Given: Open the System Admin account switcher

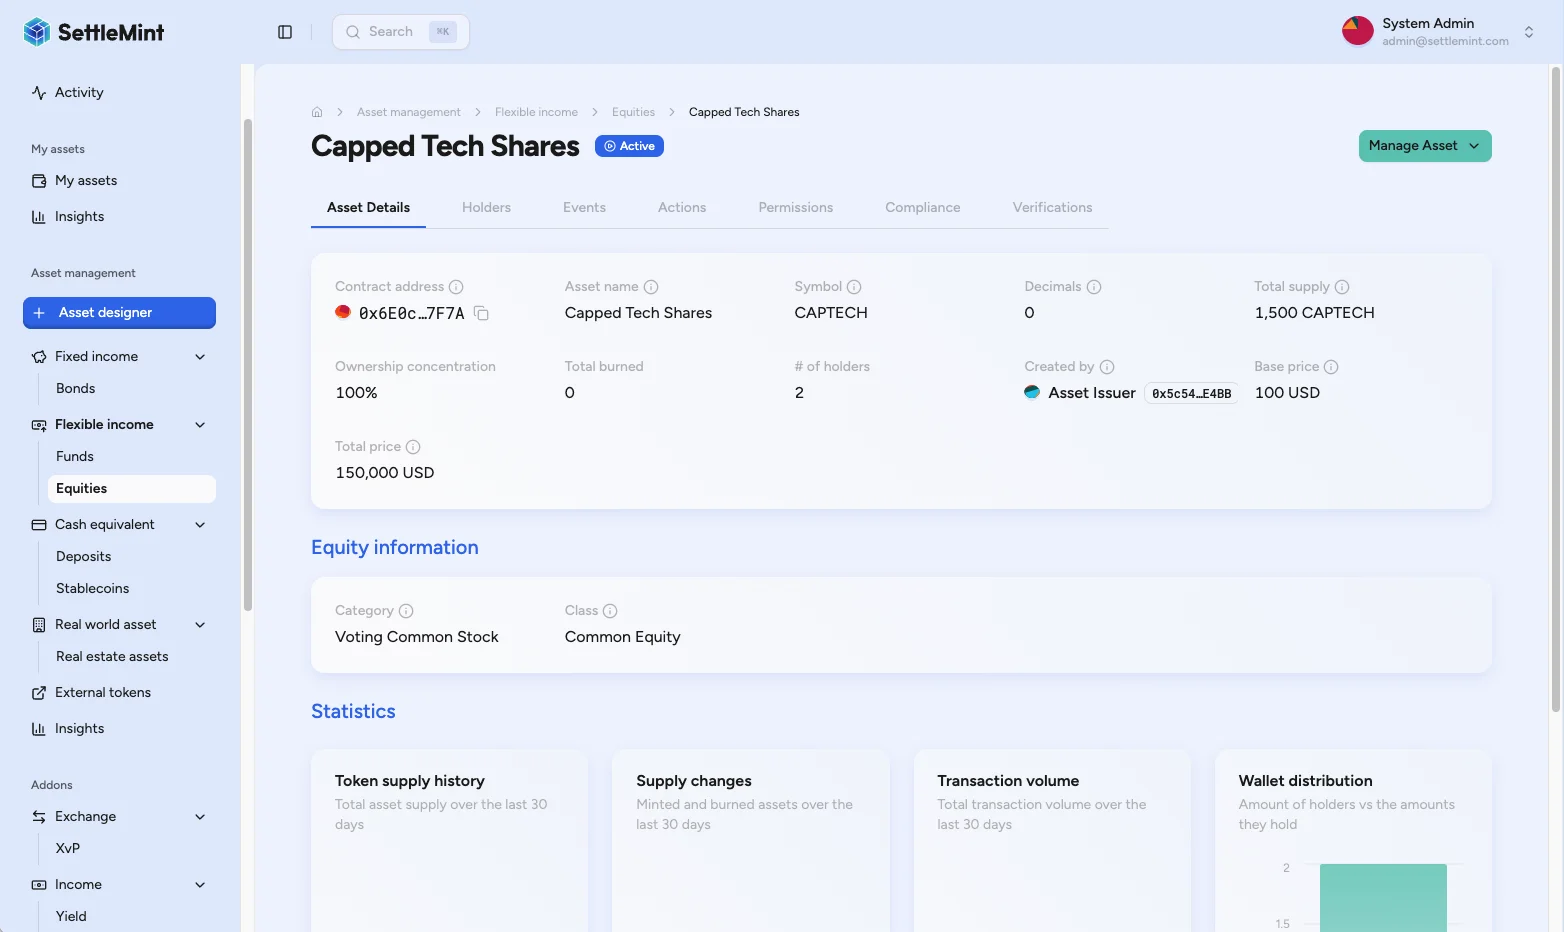Looking at the screenshot, I should (x=1528, y=32).
